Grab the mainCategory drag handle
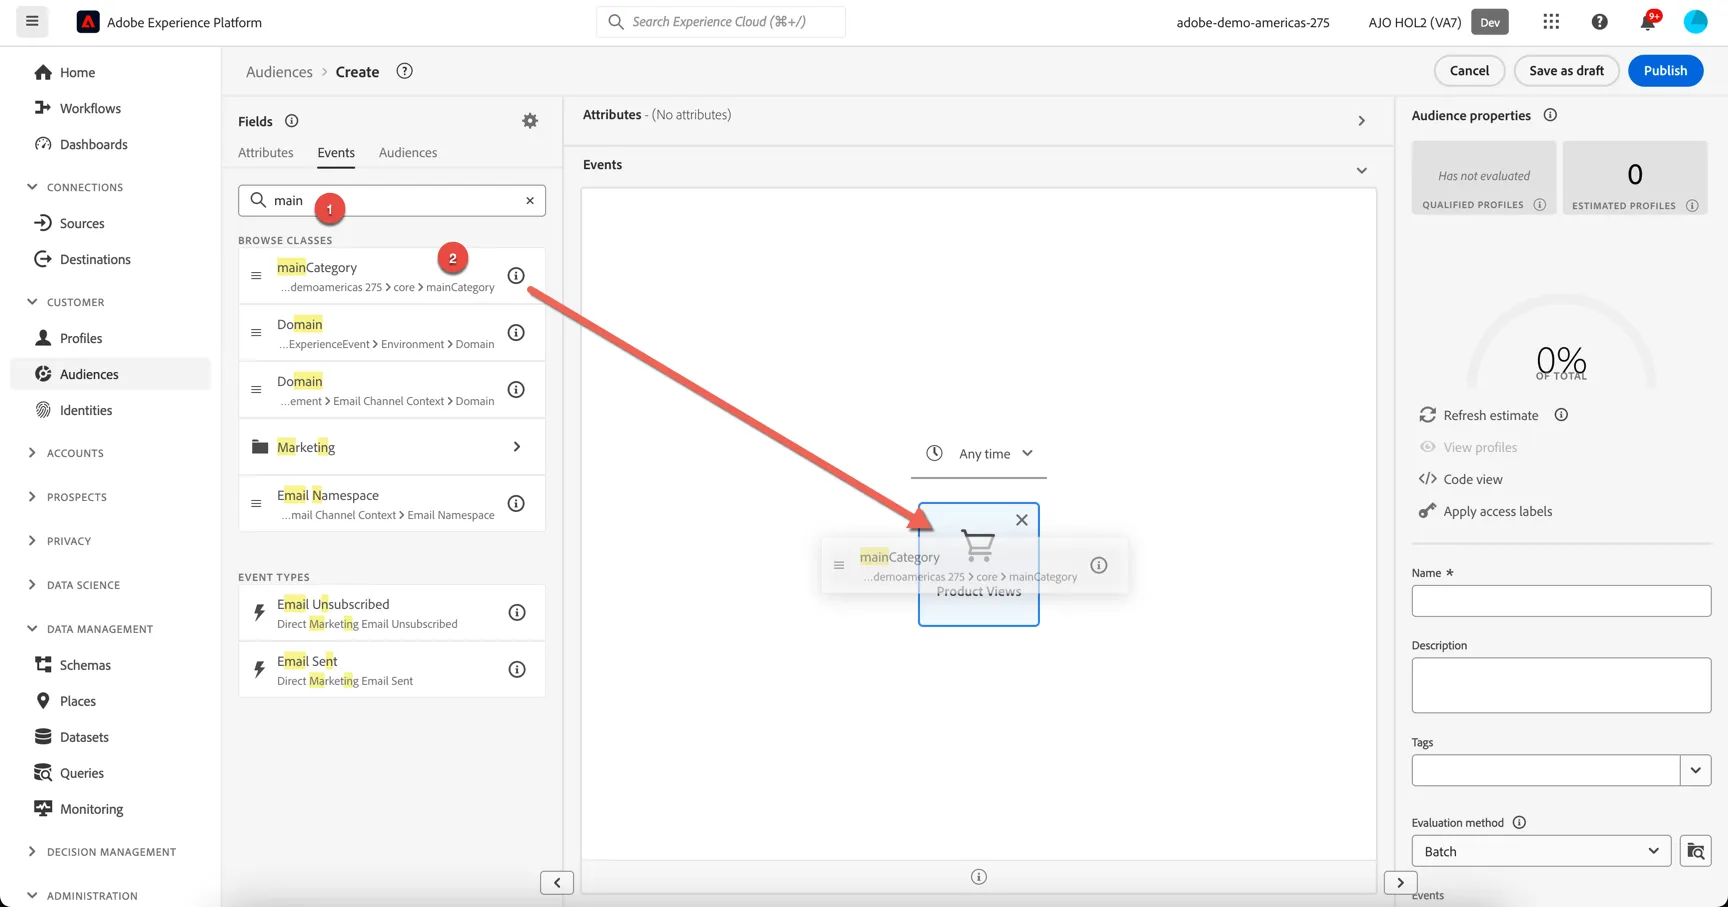The width and height of the screenshot is (1728, 907). click(x=256, y=275)
